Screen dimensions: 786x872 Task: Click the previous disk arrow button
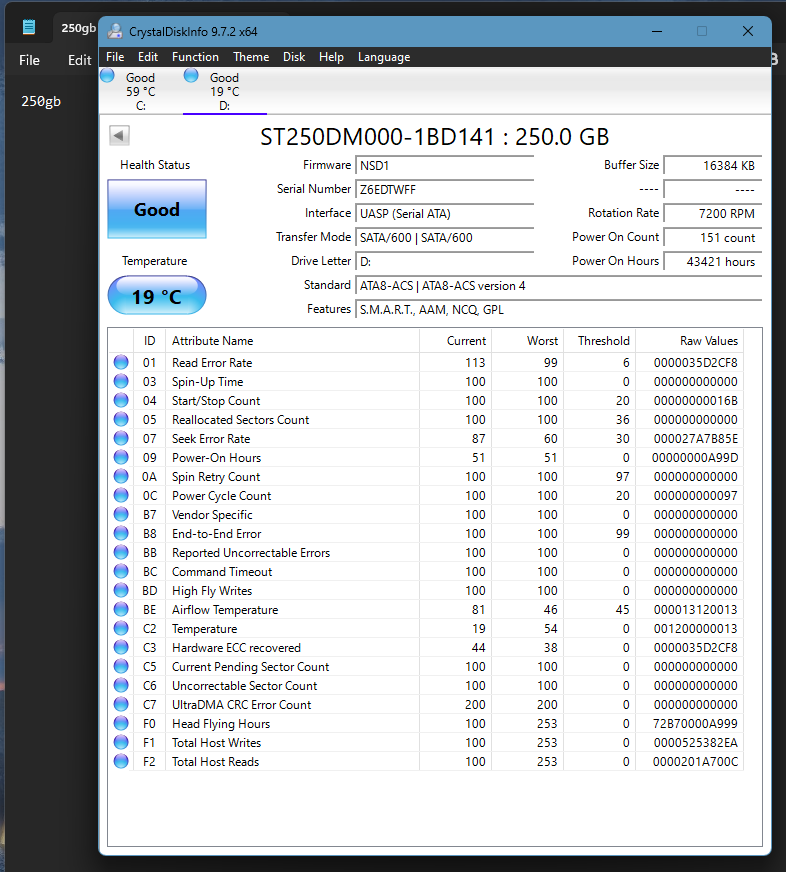pos(120,136)
